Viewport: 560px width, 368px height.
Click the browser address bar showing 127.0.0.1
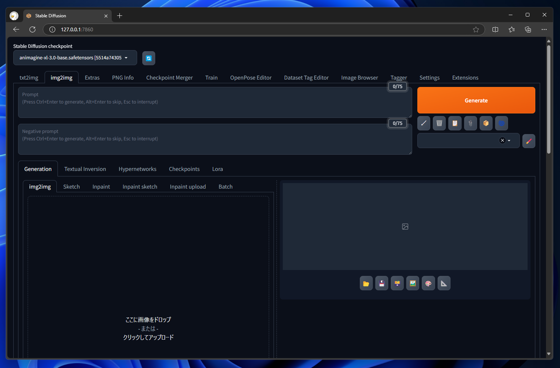[x=264, y=29]
